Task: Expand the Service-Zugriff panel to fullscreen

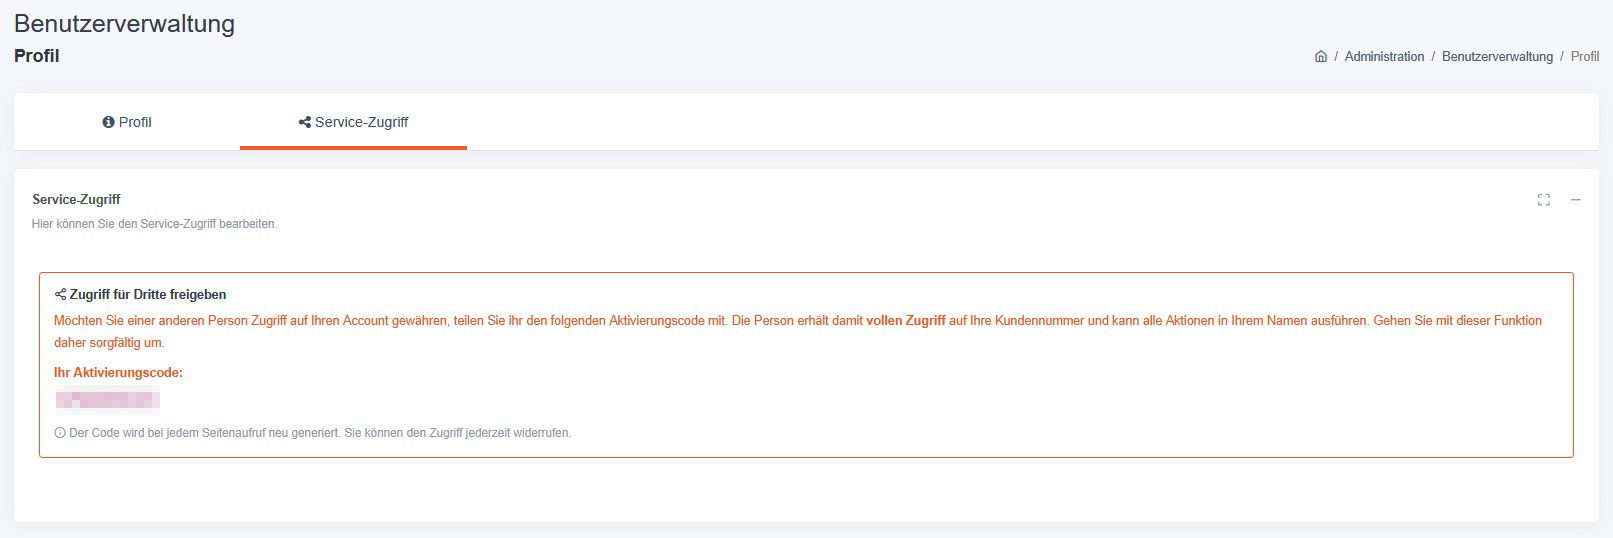Action: click(x=1544, y=200)
